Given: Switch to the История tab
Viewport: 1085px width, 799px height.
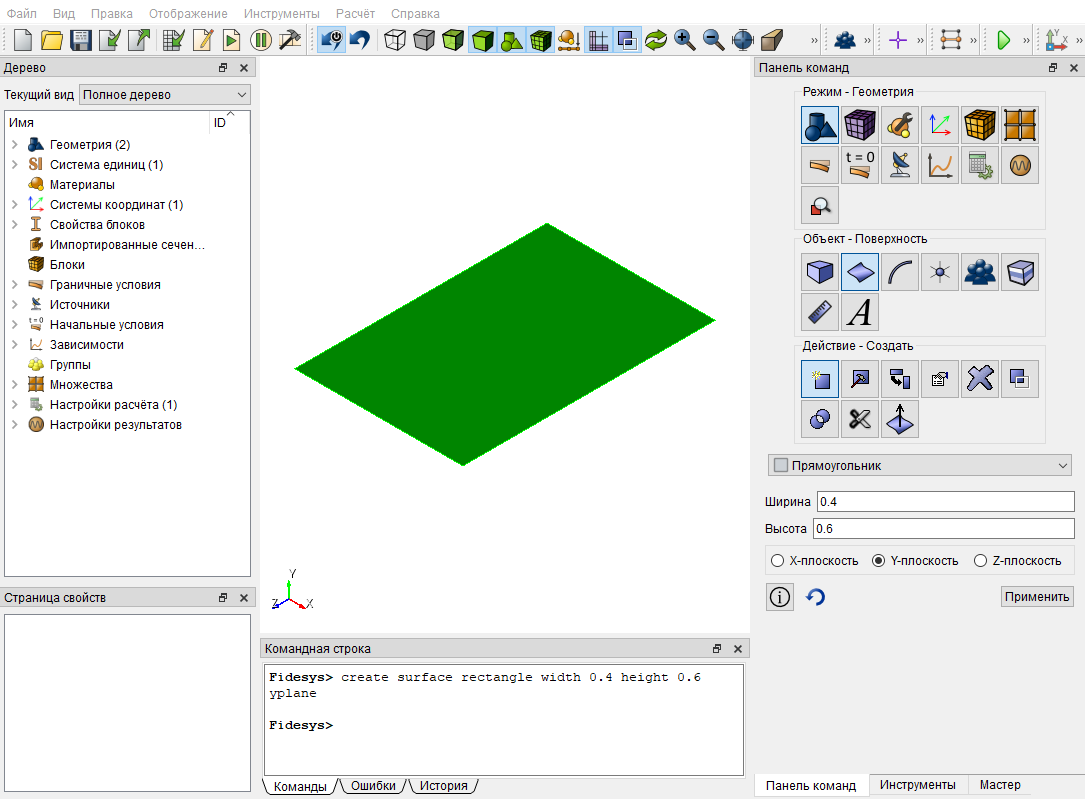Looking at the screenshot, I should point(444,786).
